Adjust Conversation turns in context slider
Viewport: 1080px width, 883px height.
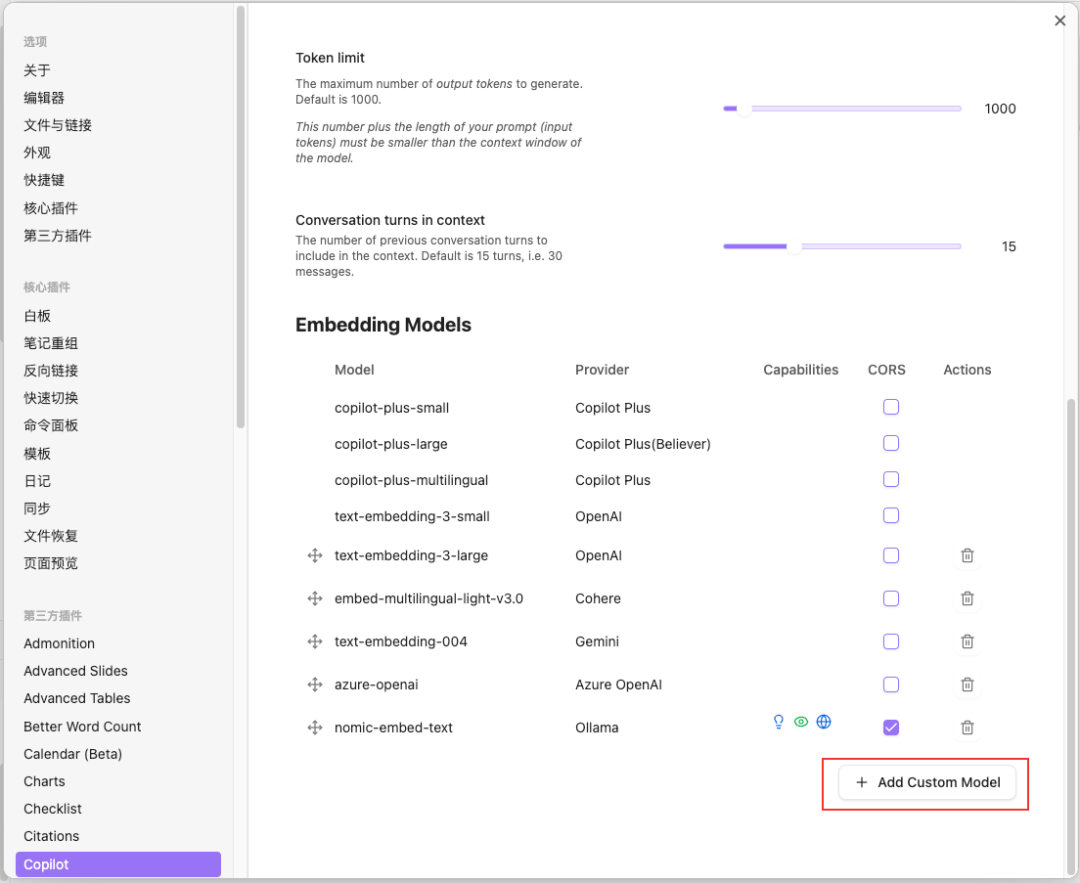coord(842,247)
